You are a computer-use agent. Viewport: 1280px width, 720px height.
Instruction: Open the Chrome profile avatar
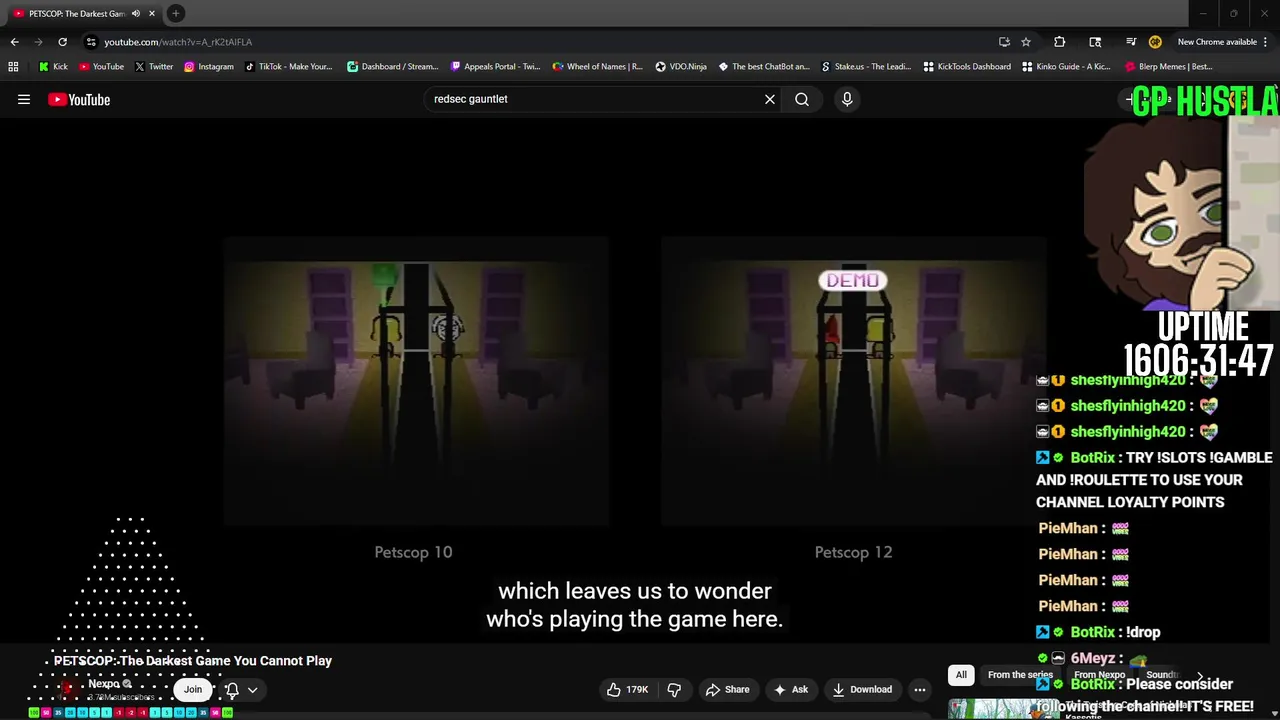coord(1155,42)
